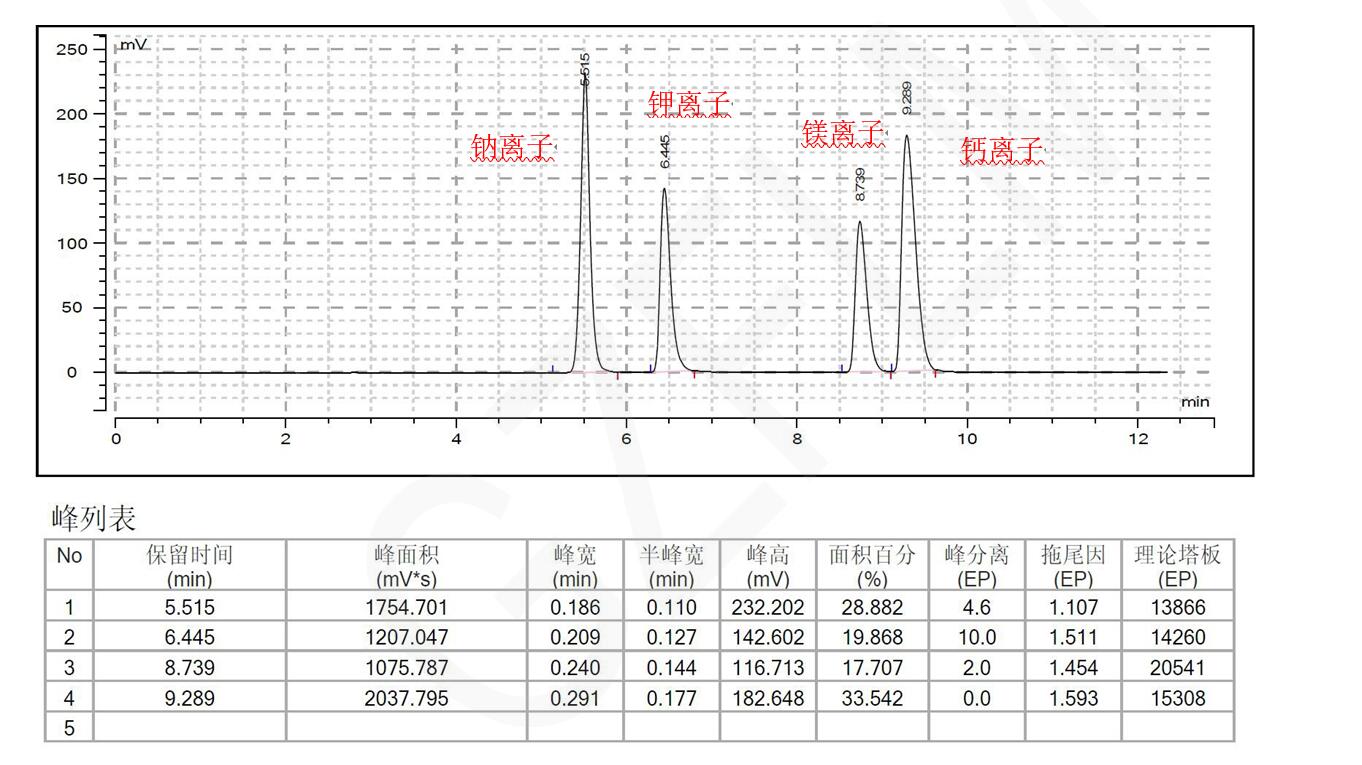Click the peak area cell 2037.795
Viewport: 1362px width, 765px height.
[406, 697]
